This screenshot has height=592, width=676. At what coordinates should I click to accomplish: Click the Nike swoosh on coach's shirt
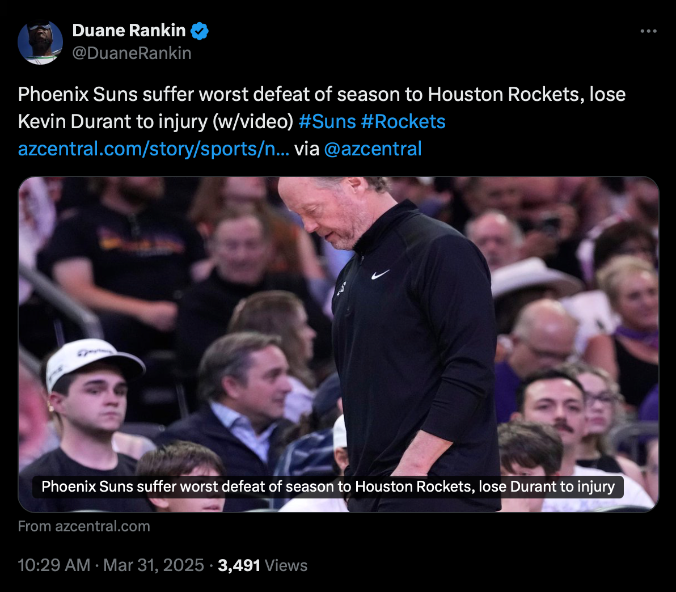click(x=380, y=274)
